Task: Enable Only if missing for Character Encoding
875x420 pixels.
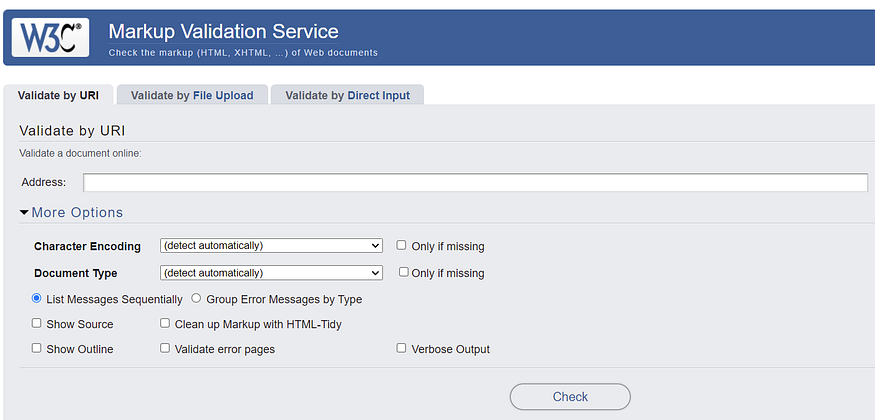Action: (x=402, y=245)
